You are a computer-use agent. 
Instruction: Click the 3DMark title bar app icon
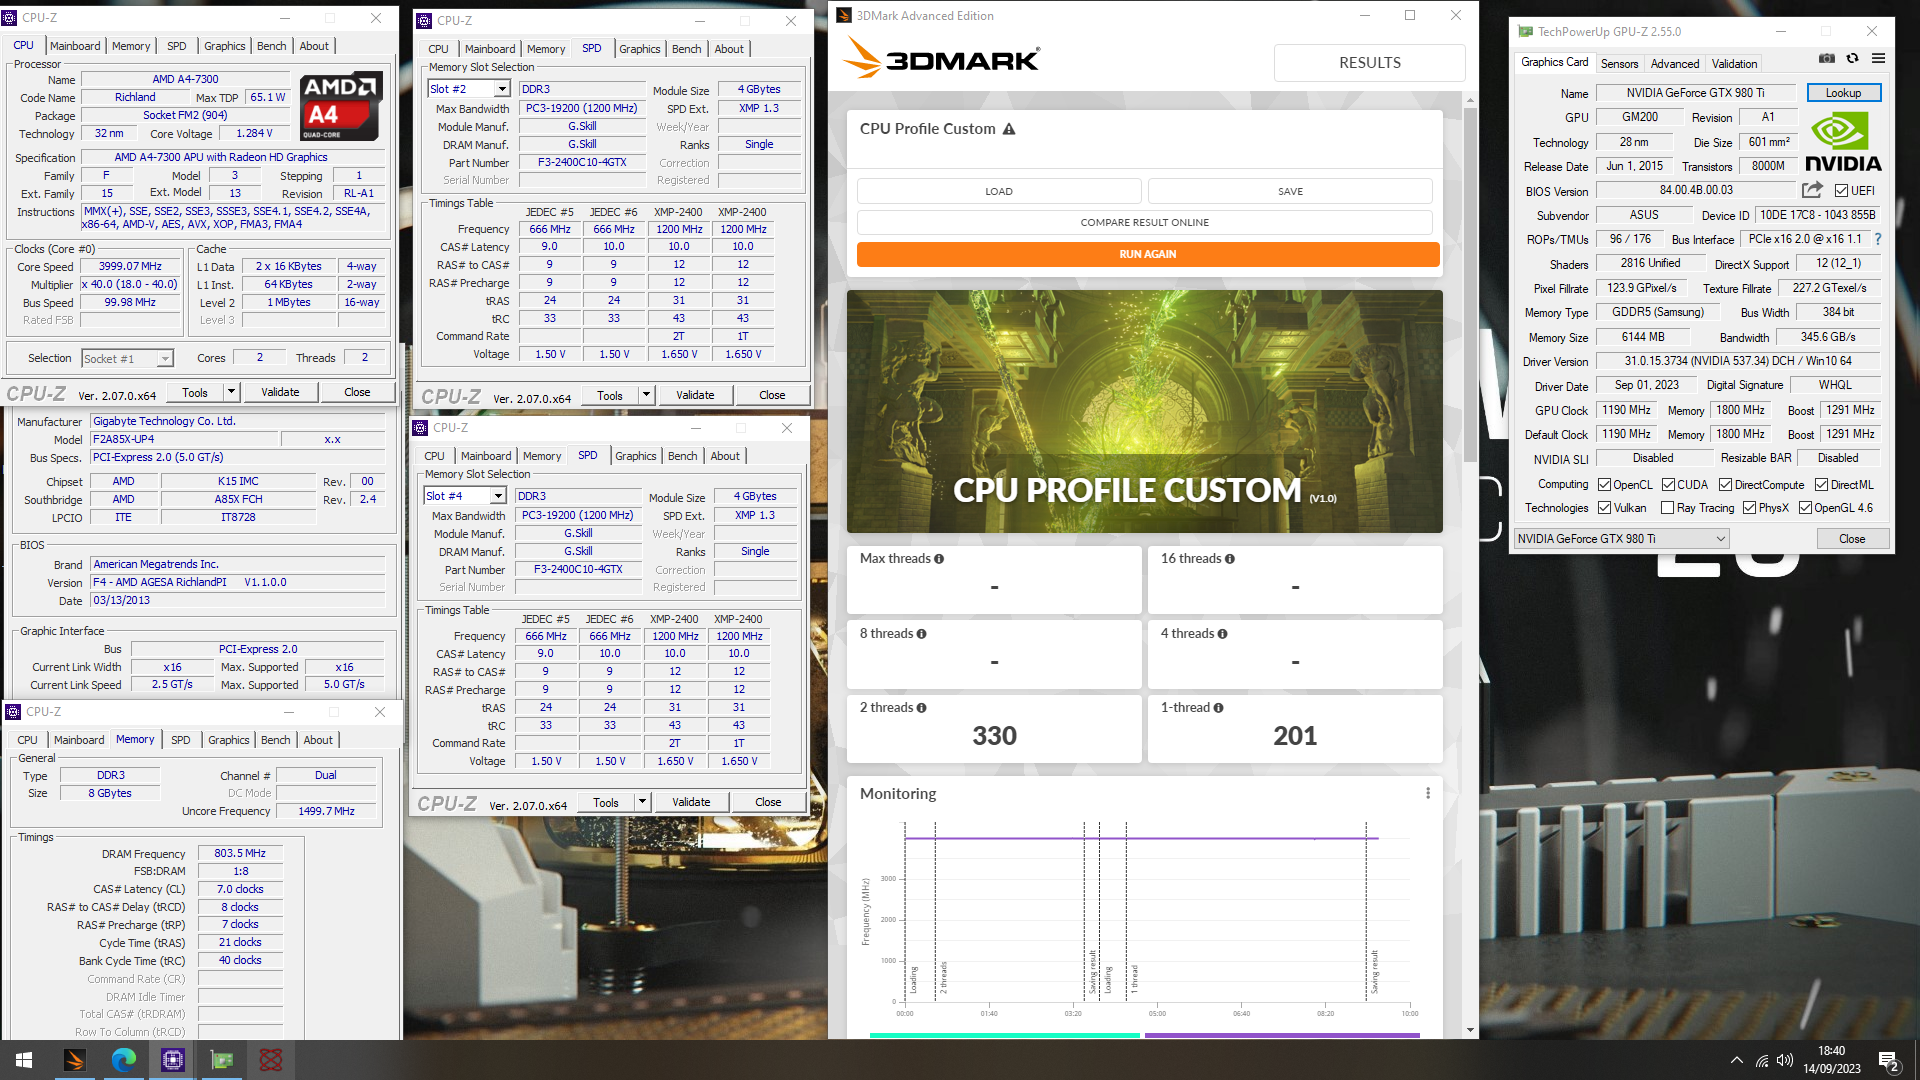(844, 15)
